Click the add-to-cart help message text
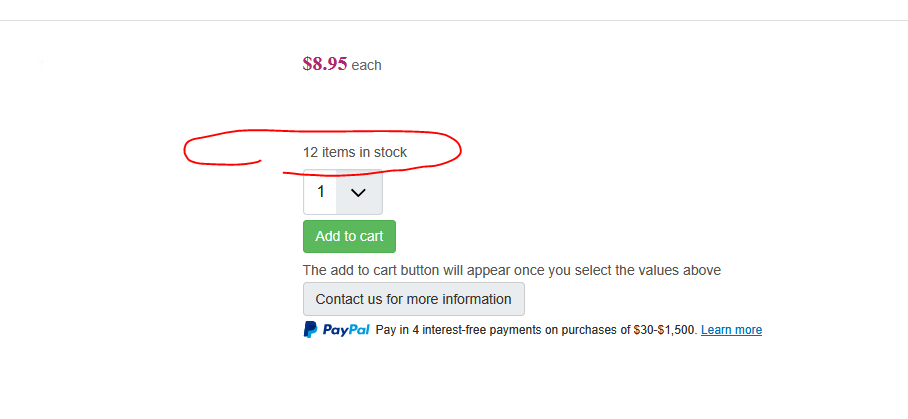 (512, 270)
